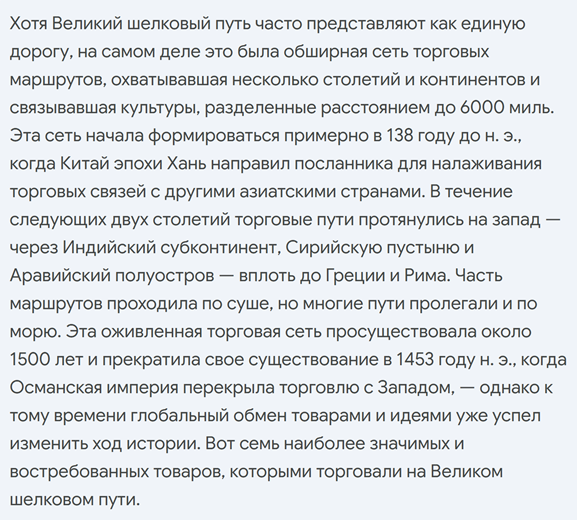
Task: Click the word "глобальный"
Action: (180, 415)
